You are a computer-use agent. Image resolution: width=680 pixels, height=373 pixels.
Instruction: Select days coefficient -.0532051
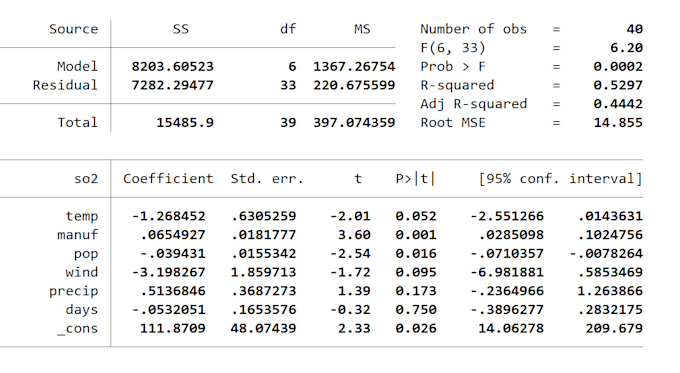click(169, 310)
